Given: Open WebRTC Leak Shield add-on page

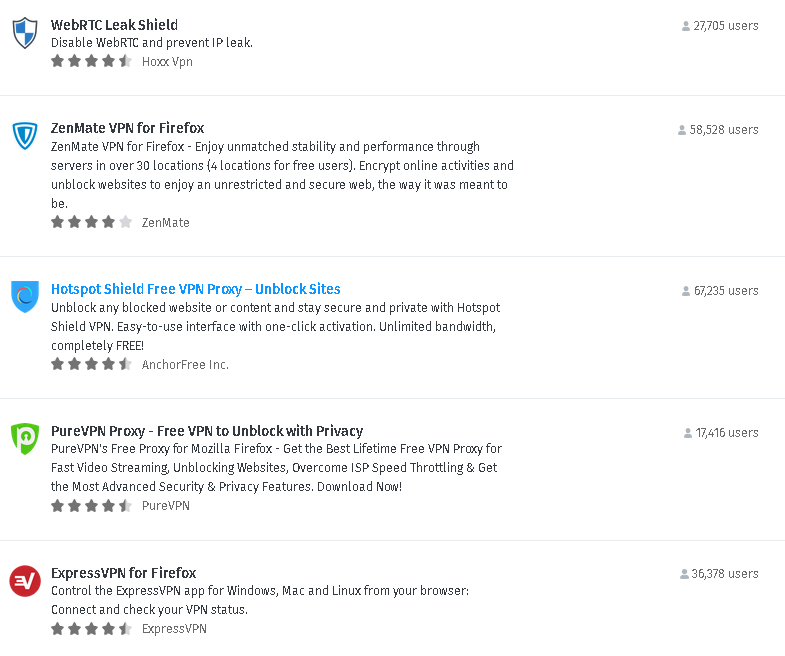Looking at the screenshot, I should pos(114,25).
